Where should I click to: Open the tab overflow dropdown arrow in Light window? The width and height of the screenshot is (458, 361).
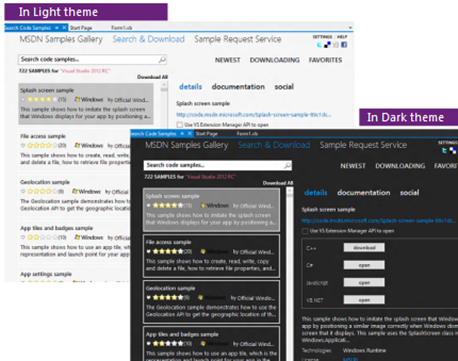click(350, 28)
